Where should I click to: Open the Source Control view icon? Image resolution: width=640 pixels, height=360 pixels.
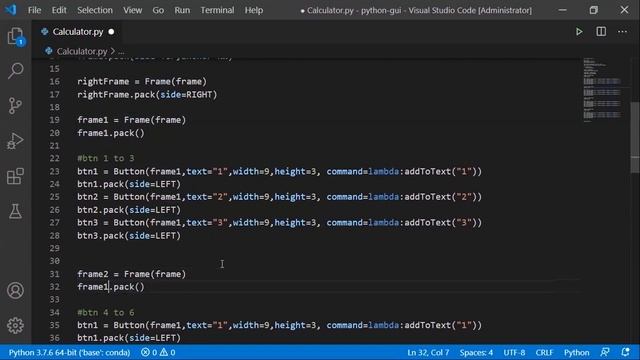pos(16,106)
